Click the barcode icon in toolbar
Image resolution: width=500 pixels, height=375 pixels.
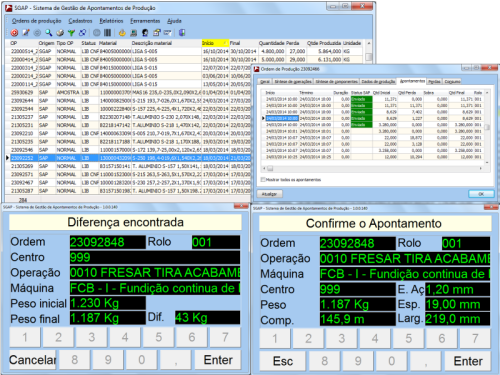[x=107, y=33]
